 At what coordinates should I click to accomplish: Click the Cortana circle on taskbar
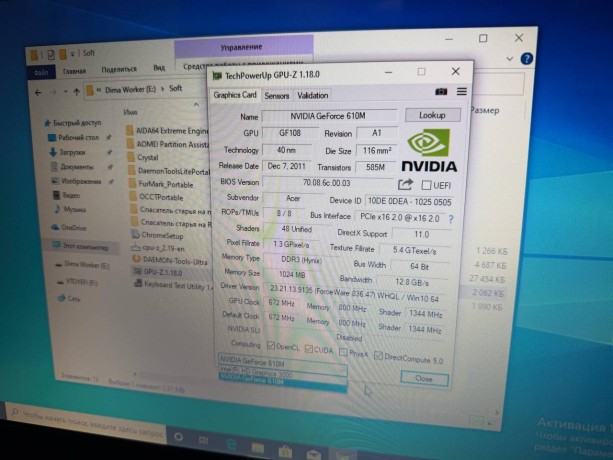[179, 437]
